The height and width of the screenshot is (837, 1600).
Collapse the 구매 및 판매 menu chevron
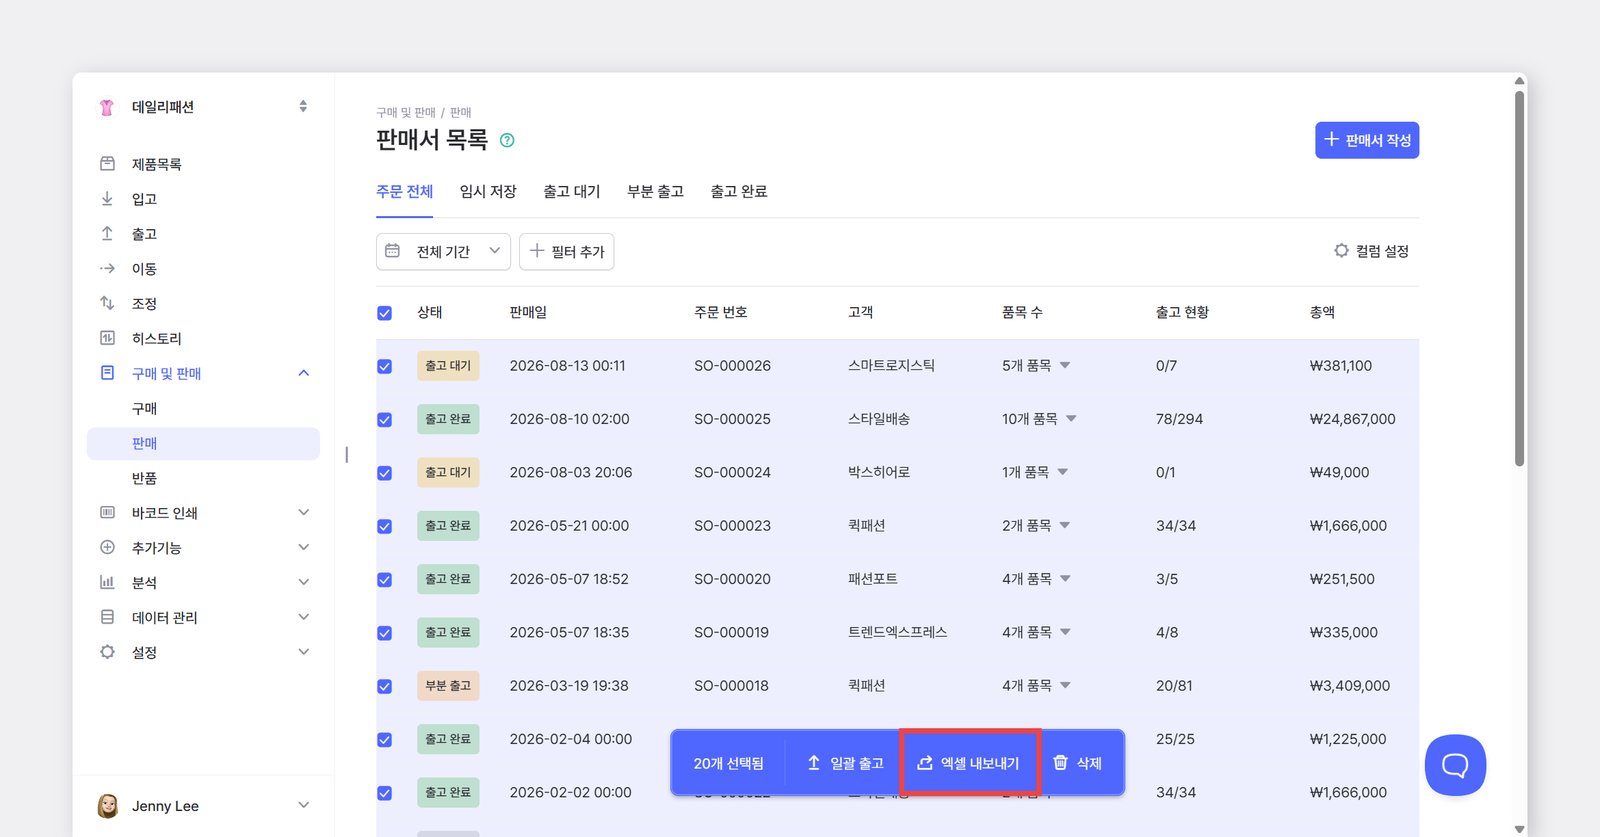(x=304, y=373)
